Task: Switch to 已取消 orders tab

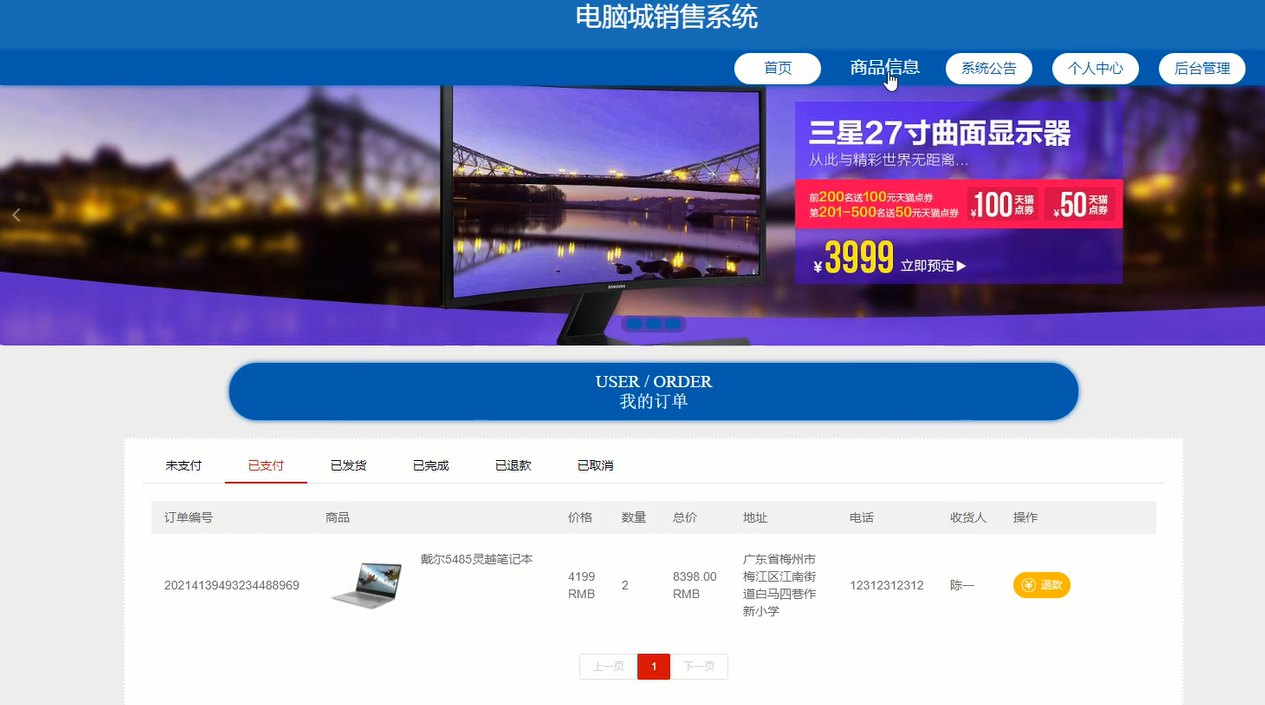Action: click(595, 466)
